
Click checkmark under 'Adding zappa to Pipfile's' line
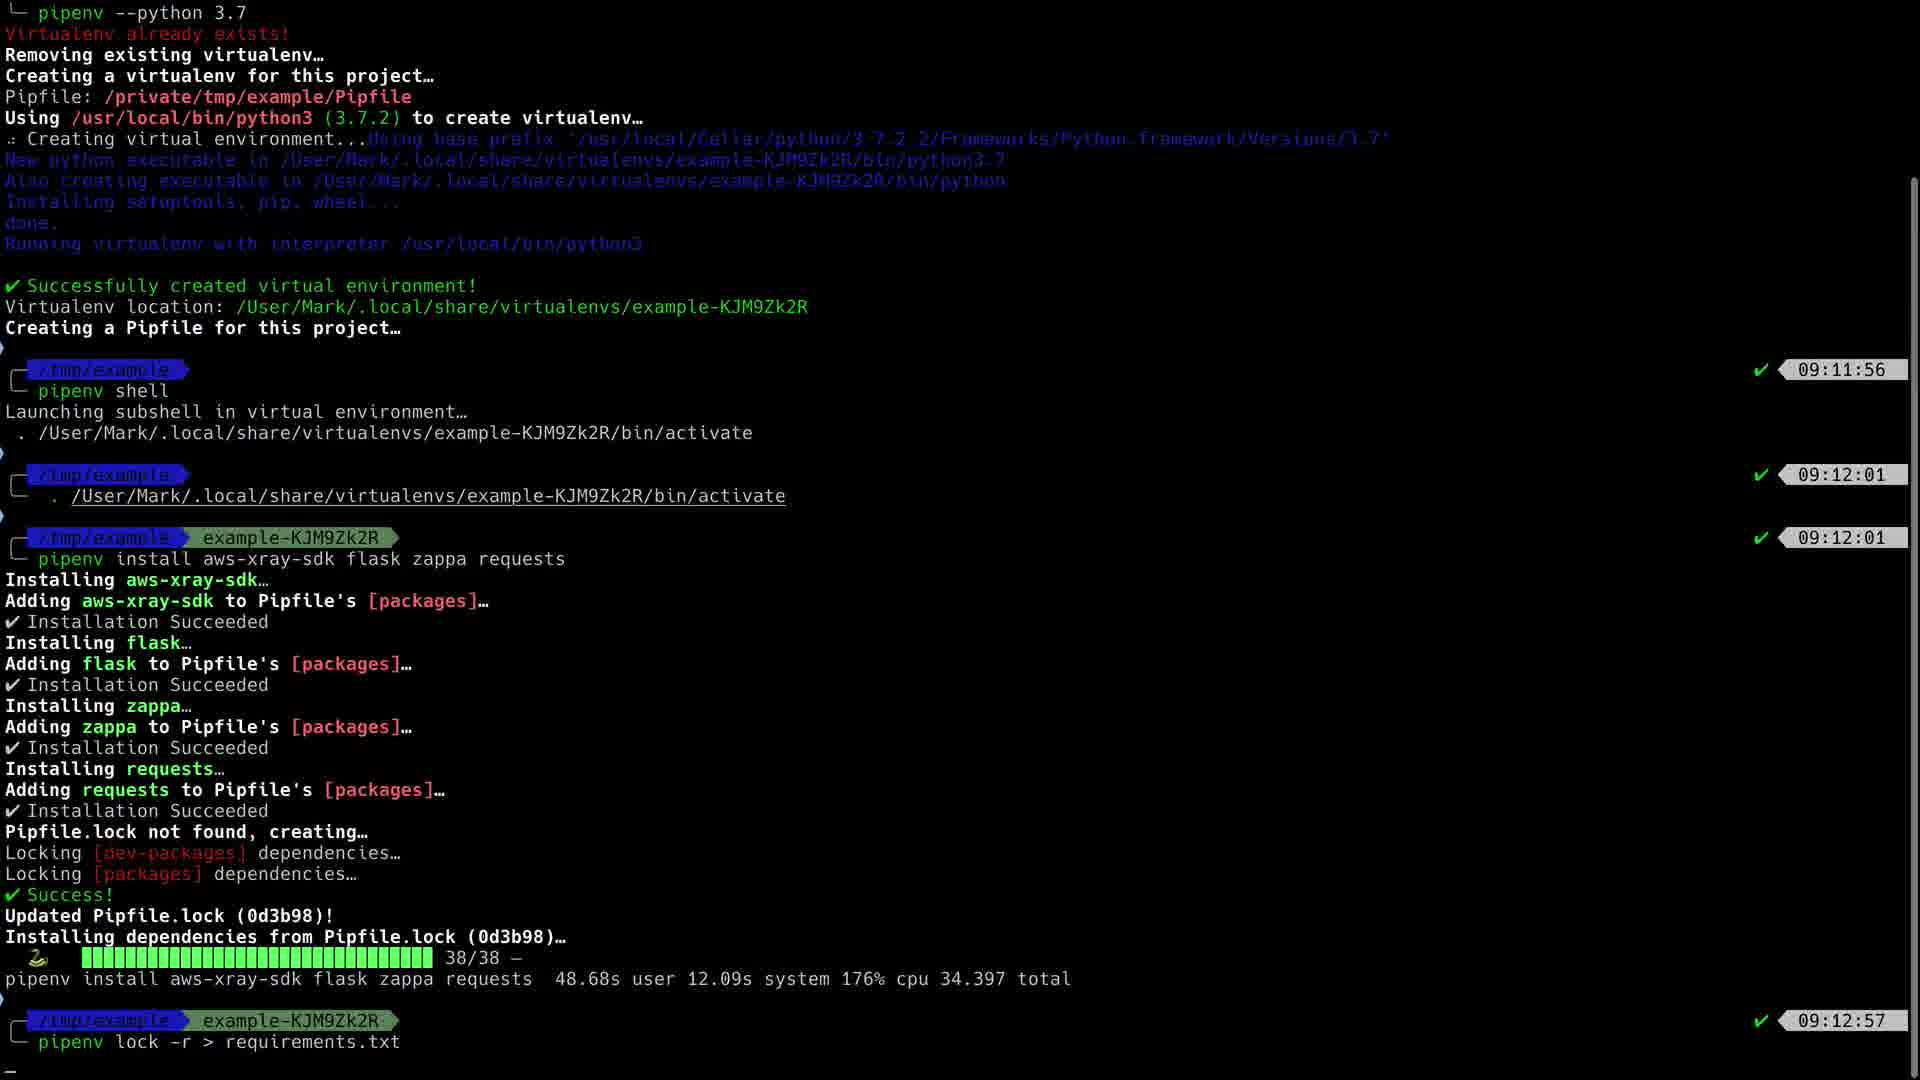pos(12,748)
